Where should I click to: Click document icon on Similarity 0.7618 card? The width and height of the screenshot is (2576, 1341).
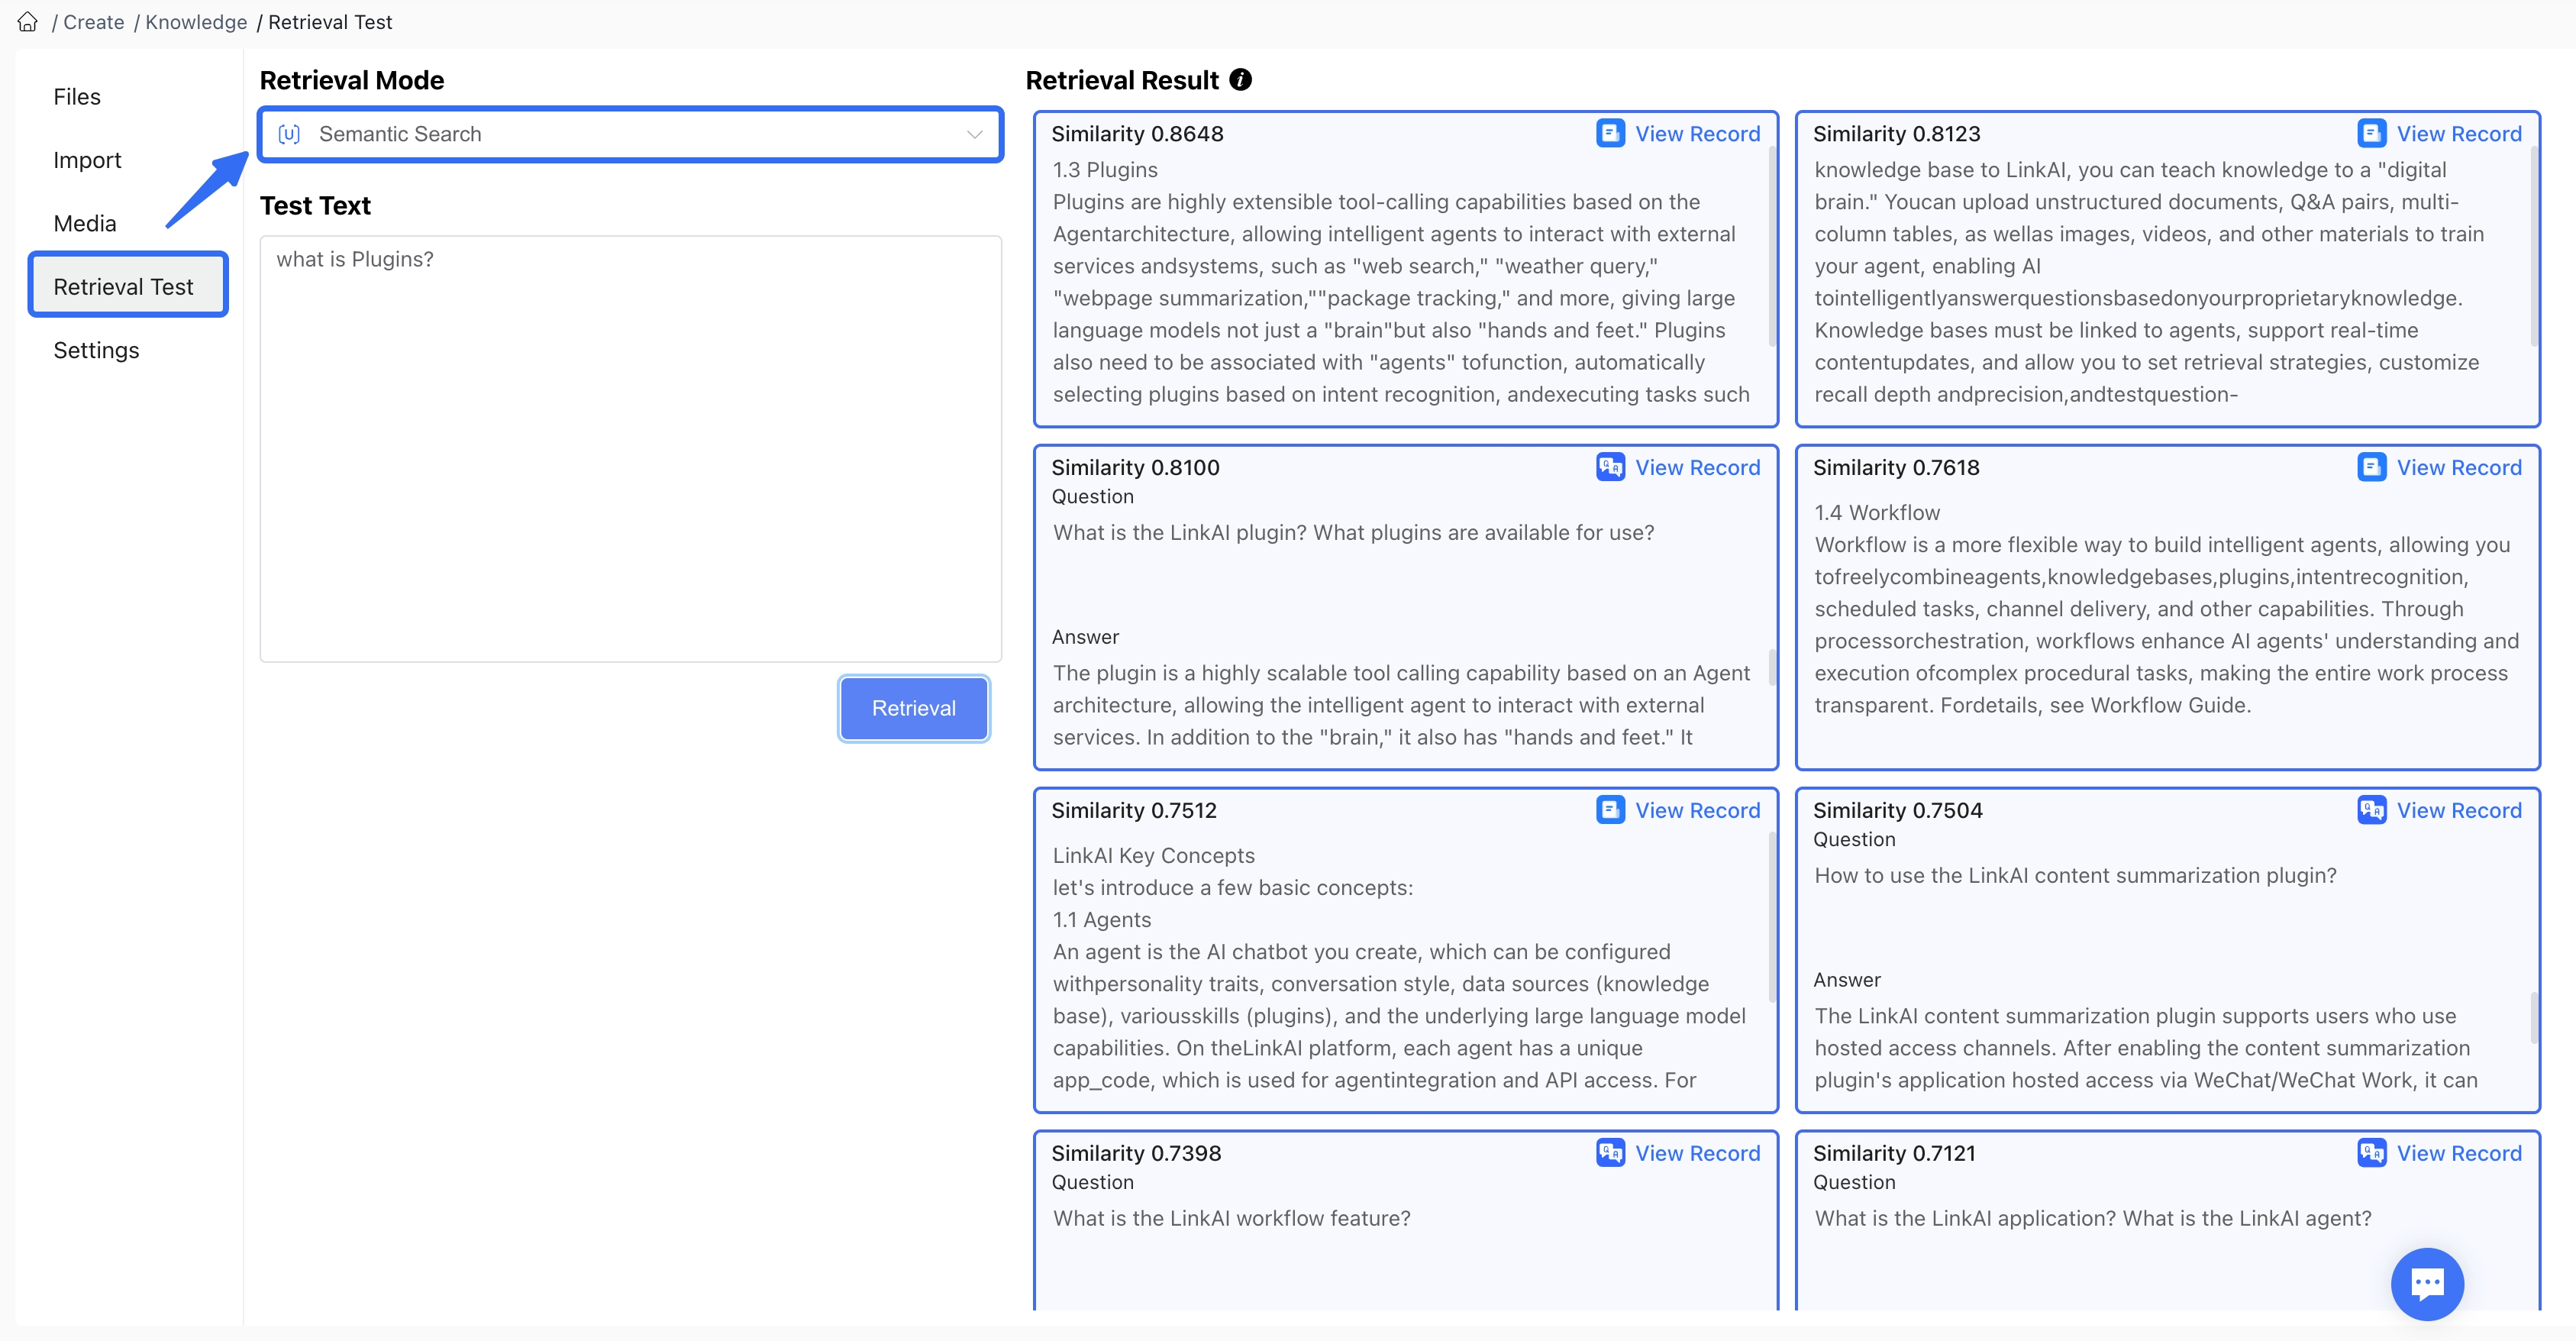coord(2372,466)
